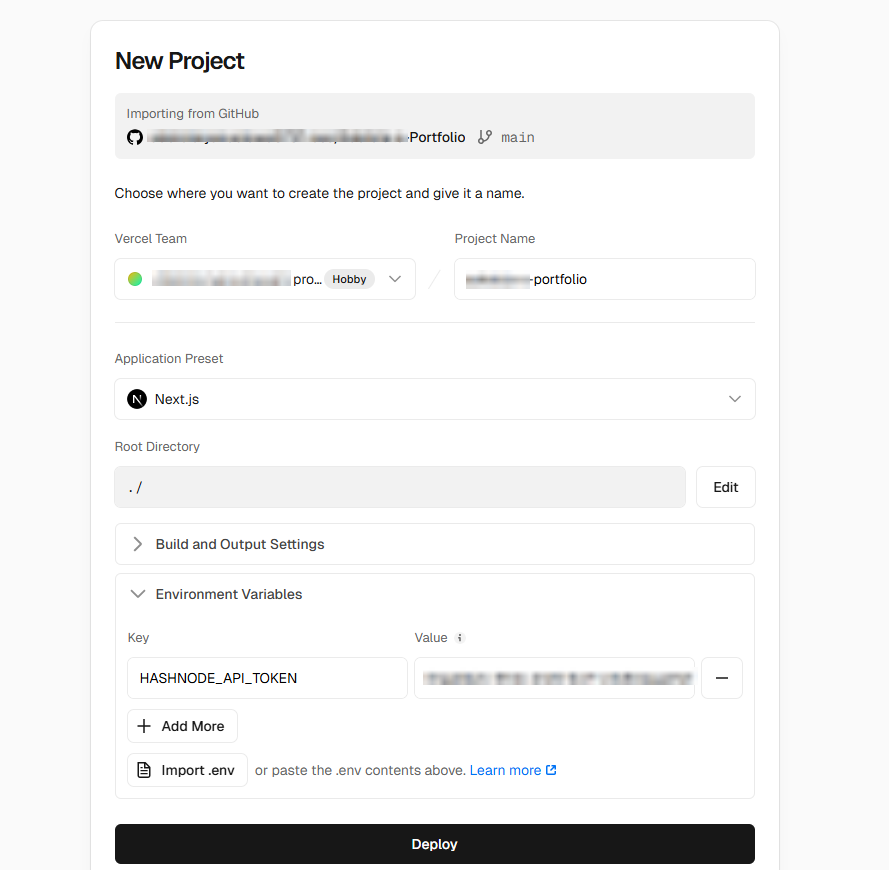Click the Next.js logo in Application Preset
Image resolution: width=889 pixels, height=870 pixels.
pos(137,399)
